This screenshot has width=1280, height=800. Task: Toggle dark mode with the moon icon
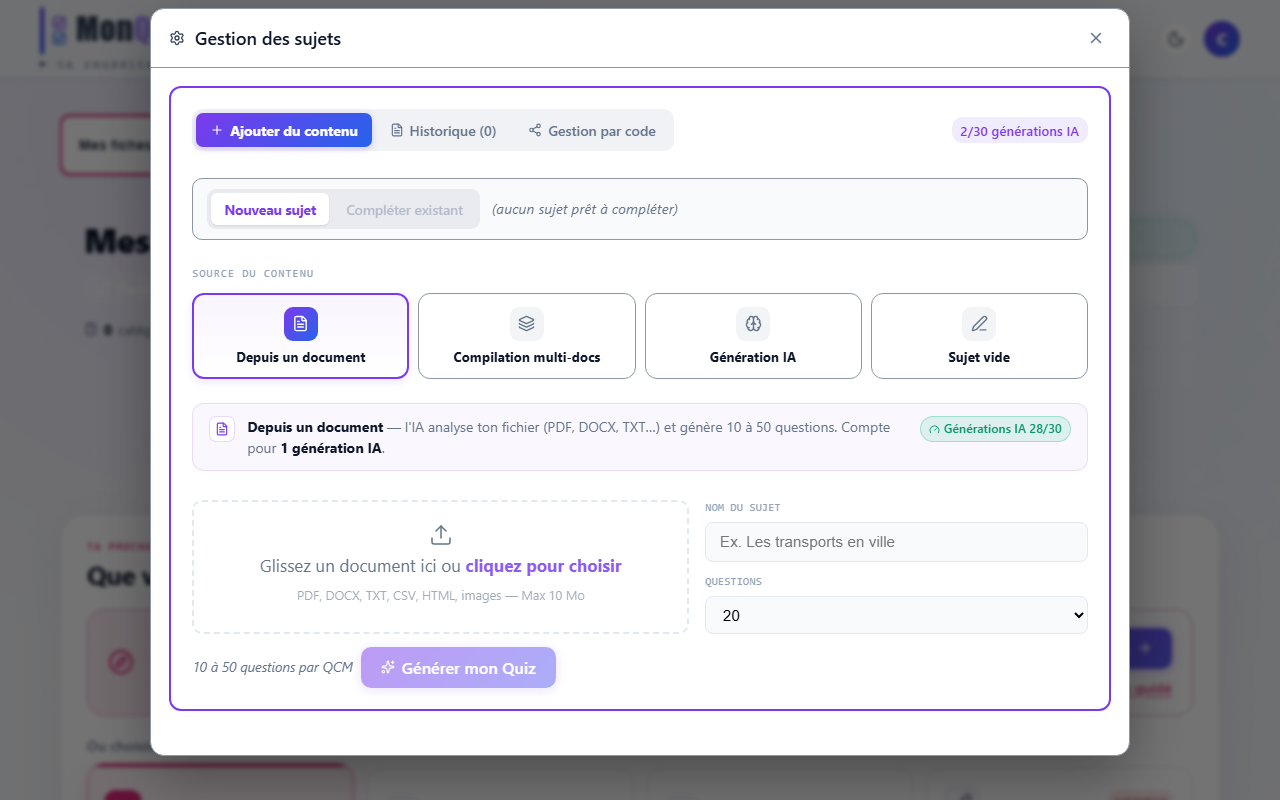(1176, 39)
